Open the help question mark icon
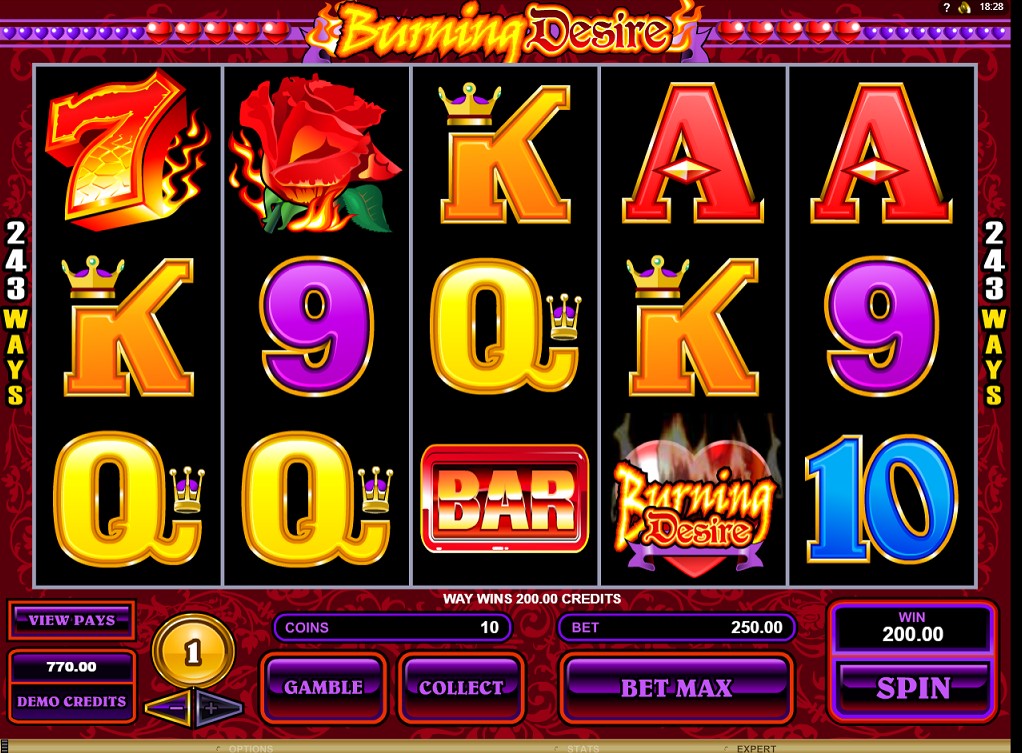This screenshot has height=753, width=1022. [x=946, y=7]
